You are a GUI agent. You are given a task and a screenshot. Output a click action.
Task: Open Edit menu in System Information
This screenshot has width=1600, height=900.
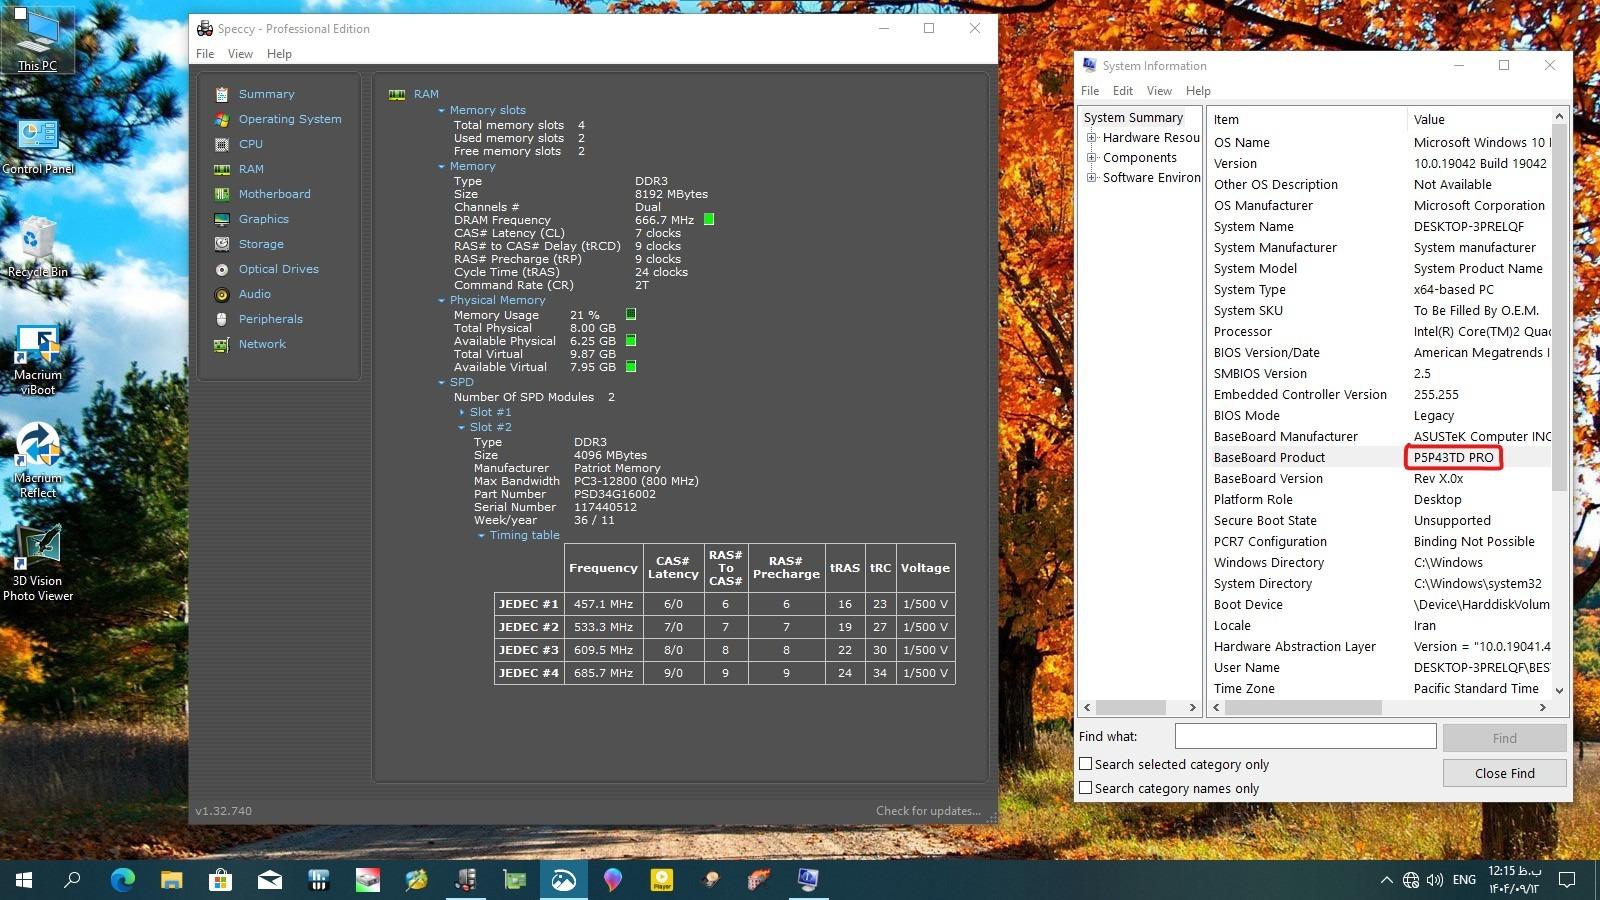(x=1123, y=91)
